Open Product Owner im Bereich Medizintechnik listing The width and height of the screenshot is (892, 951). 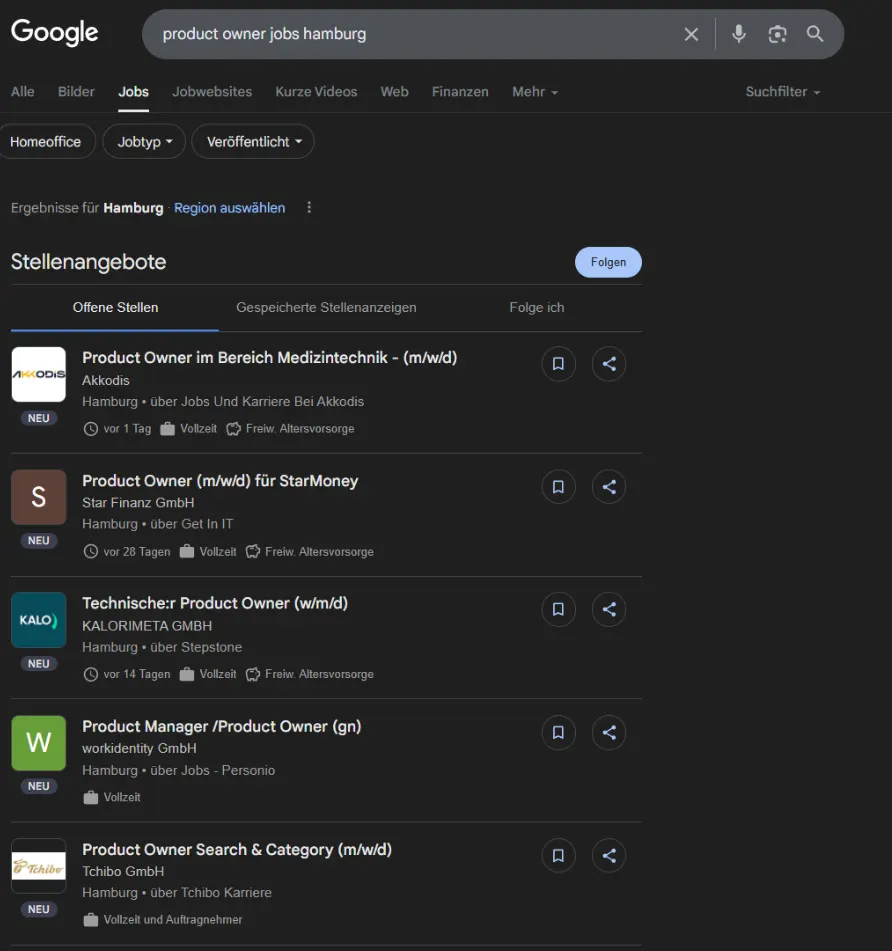click(x=270, y=358)
